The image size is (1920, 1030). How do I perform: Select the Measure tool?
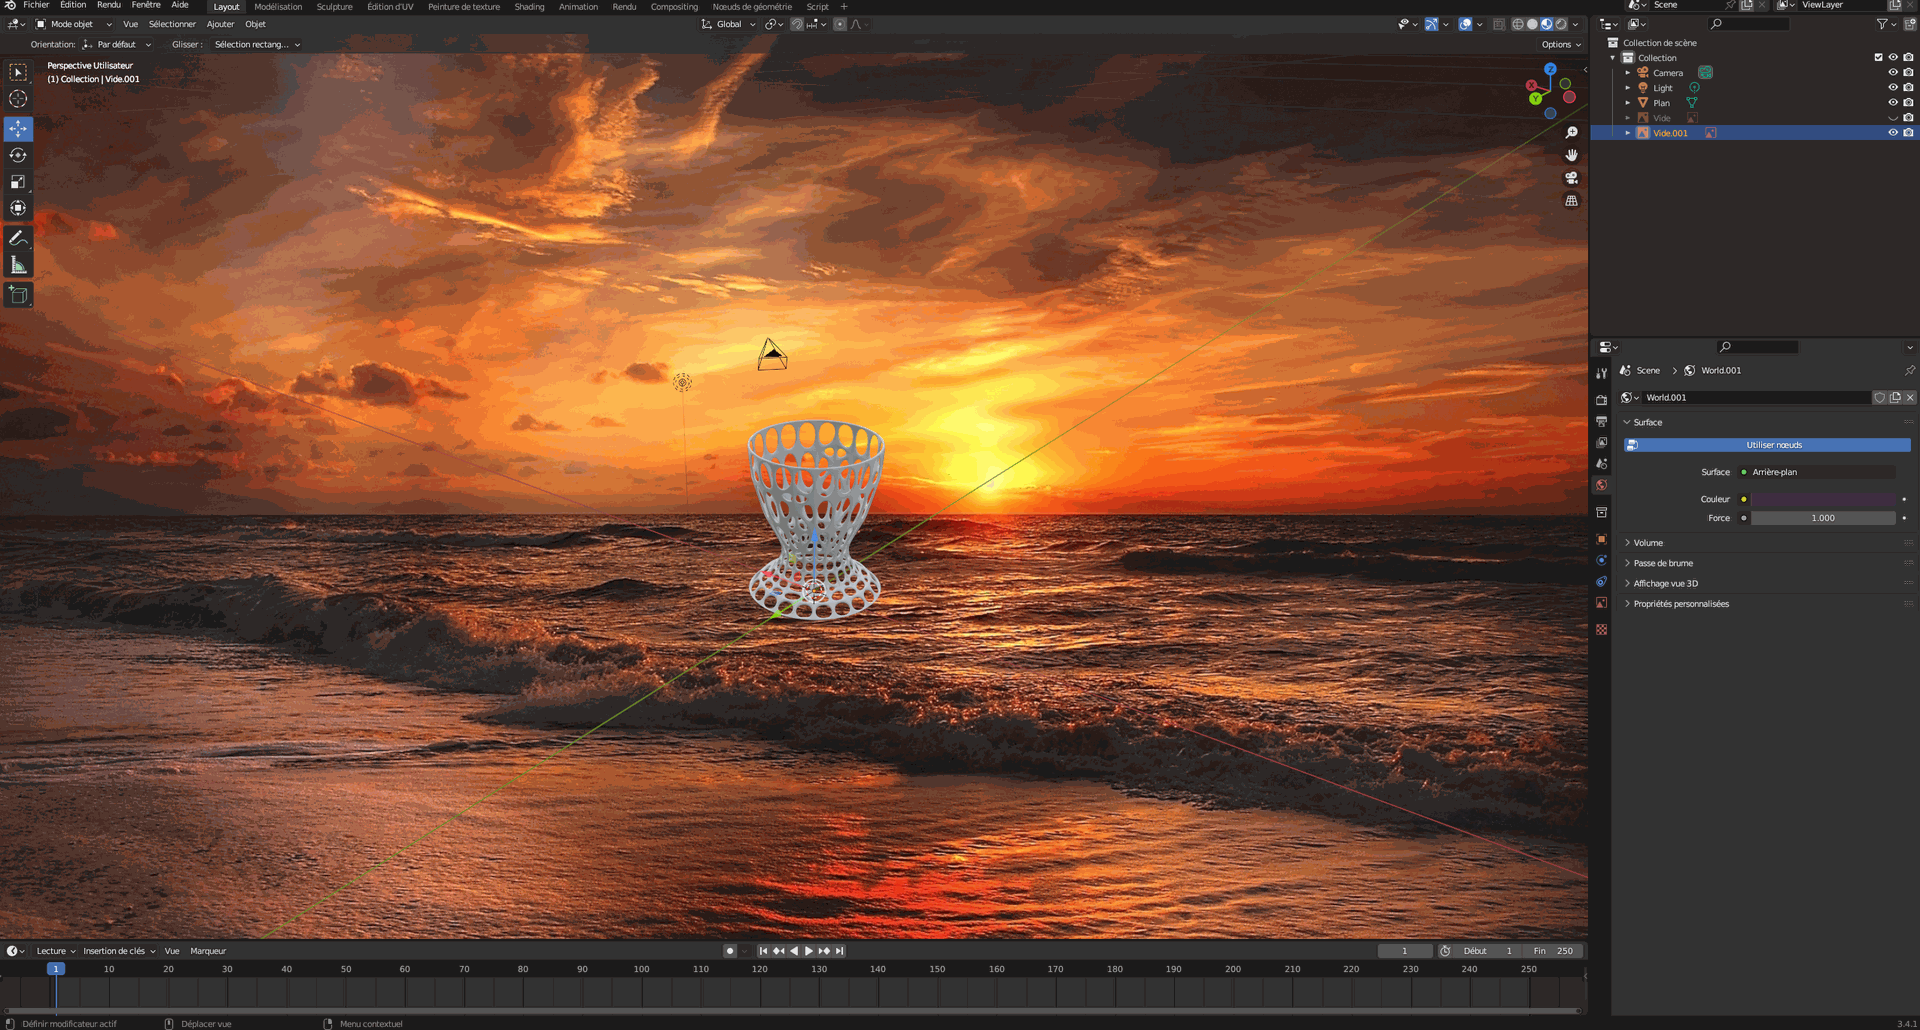coord(18,265)
